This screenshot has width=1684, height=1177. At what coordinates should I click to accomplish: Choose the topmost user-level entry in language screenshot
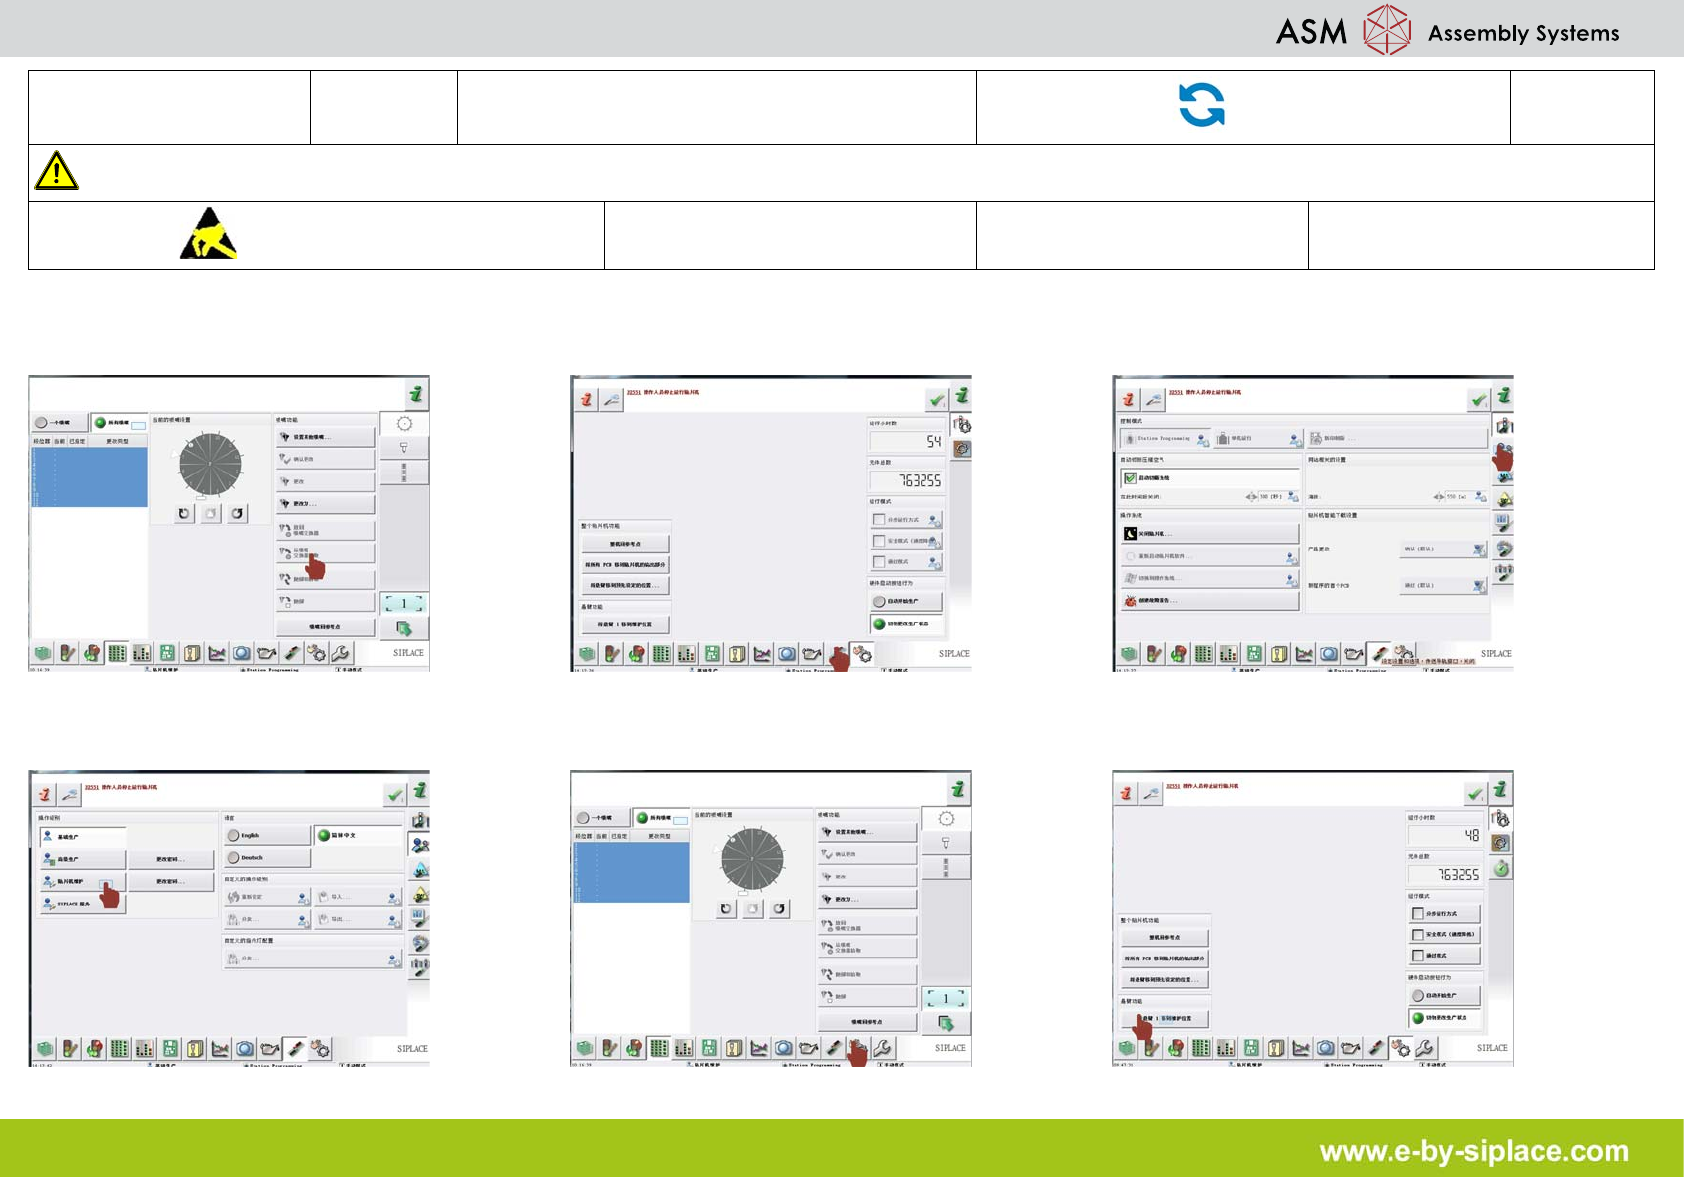[83, 836]
